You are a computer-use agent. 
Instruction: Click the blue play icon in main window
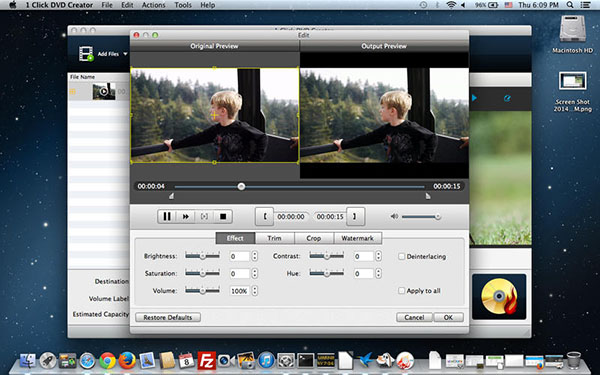tap(474, 98)
